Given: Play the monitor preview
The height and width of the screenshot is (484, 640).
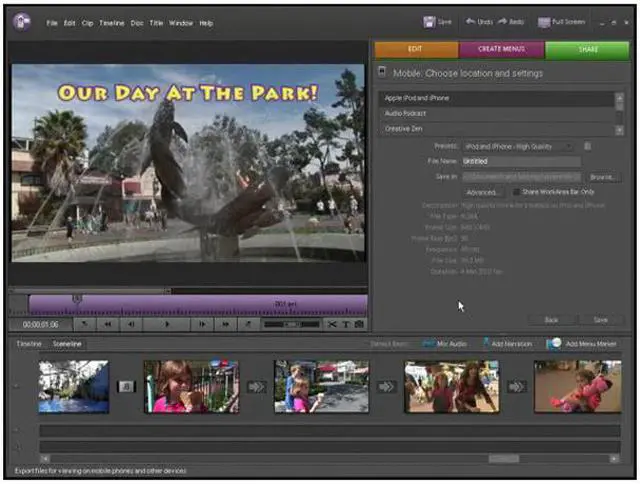Looking at the screenshot, I should pyautogui.click(x=166, y=324).
